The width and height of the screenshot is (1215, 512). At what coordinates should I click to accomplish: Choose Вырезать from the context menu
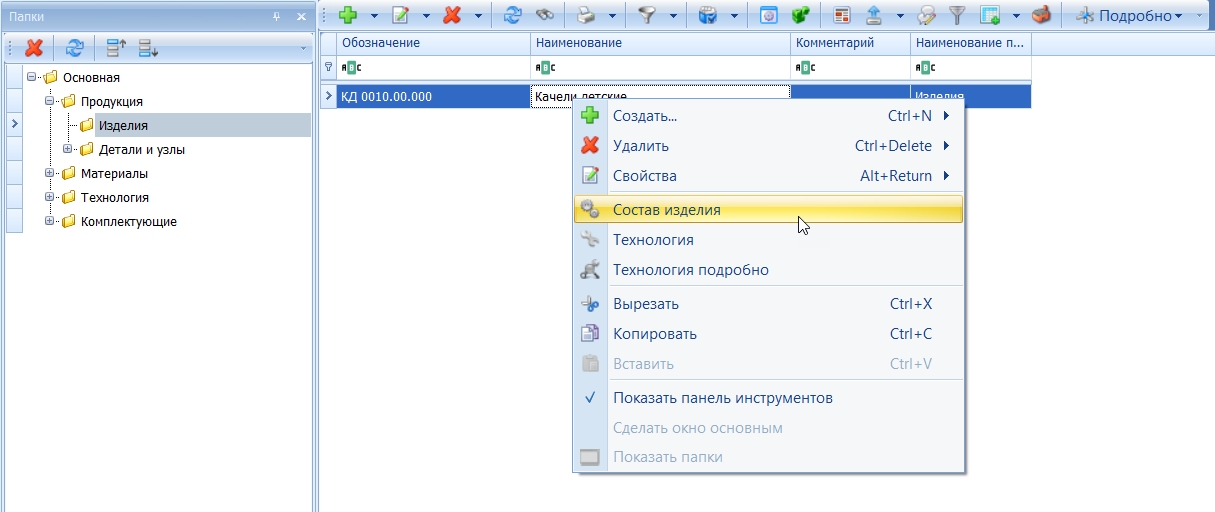coord(768,304)
